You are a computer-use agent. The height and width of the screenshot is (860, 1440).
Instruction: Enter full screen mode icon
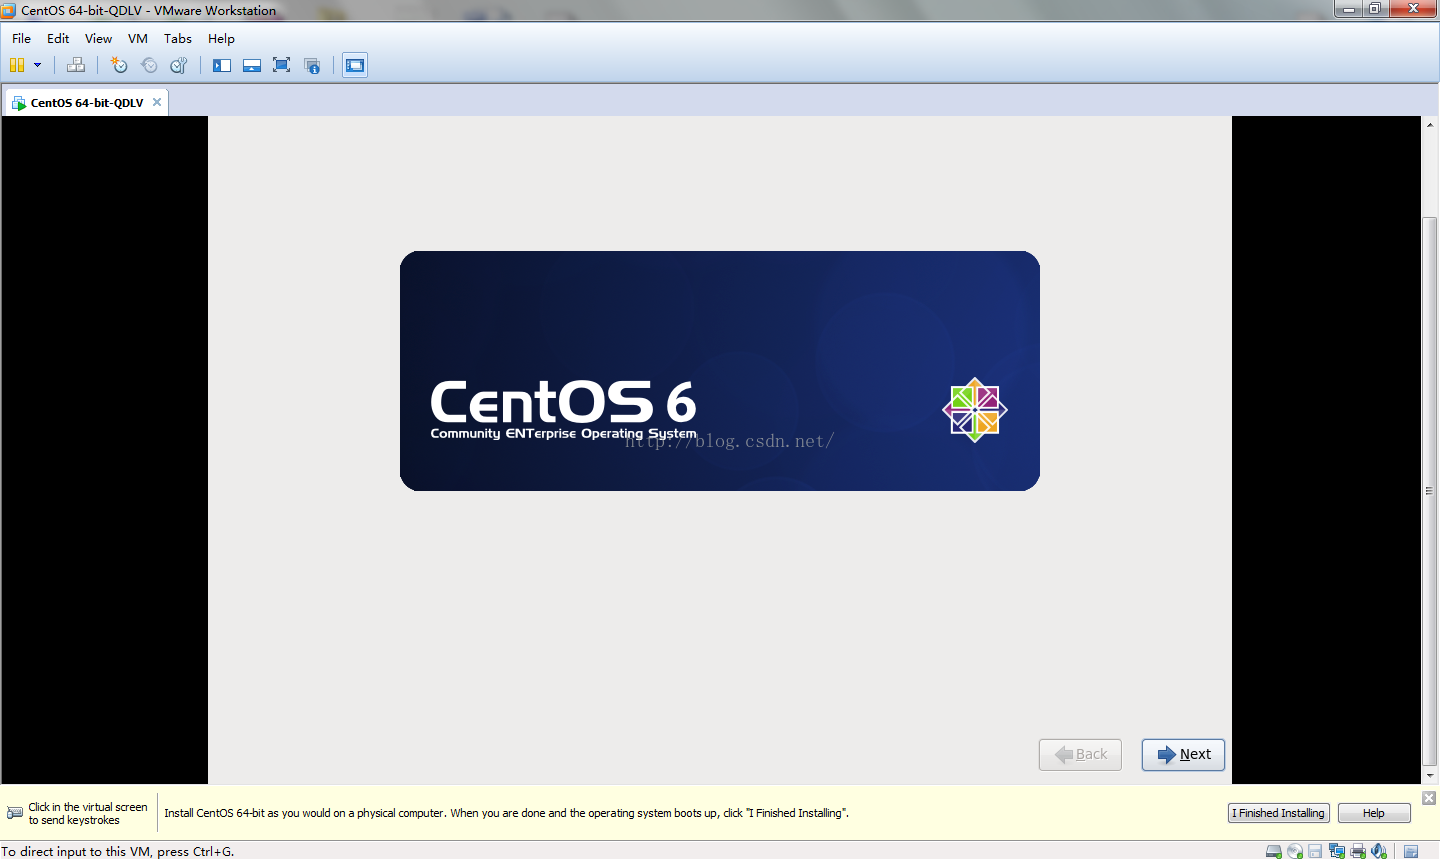click(282, 65)
